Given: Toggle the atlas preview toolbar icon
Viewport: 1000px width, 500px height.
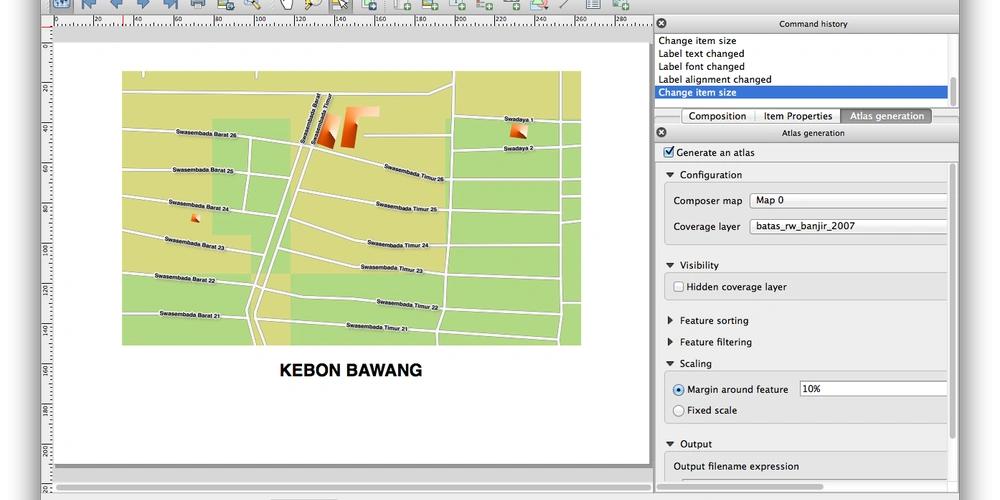Looking at the screenshot, I should click(61, 3).
